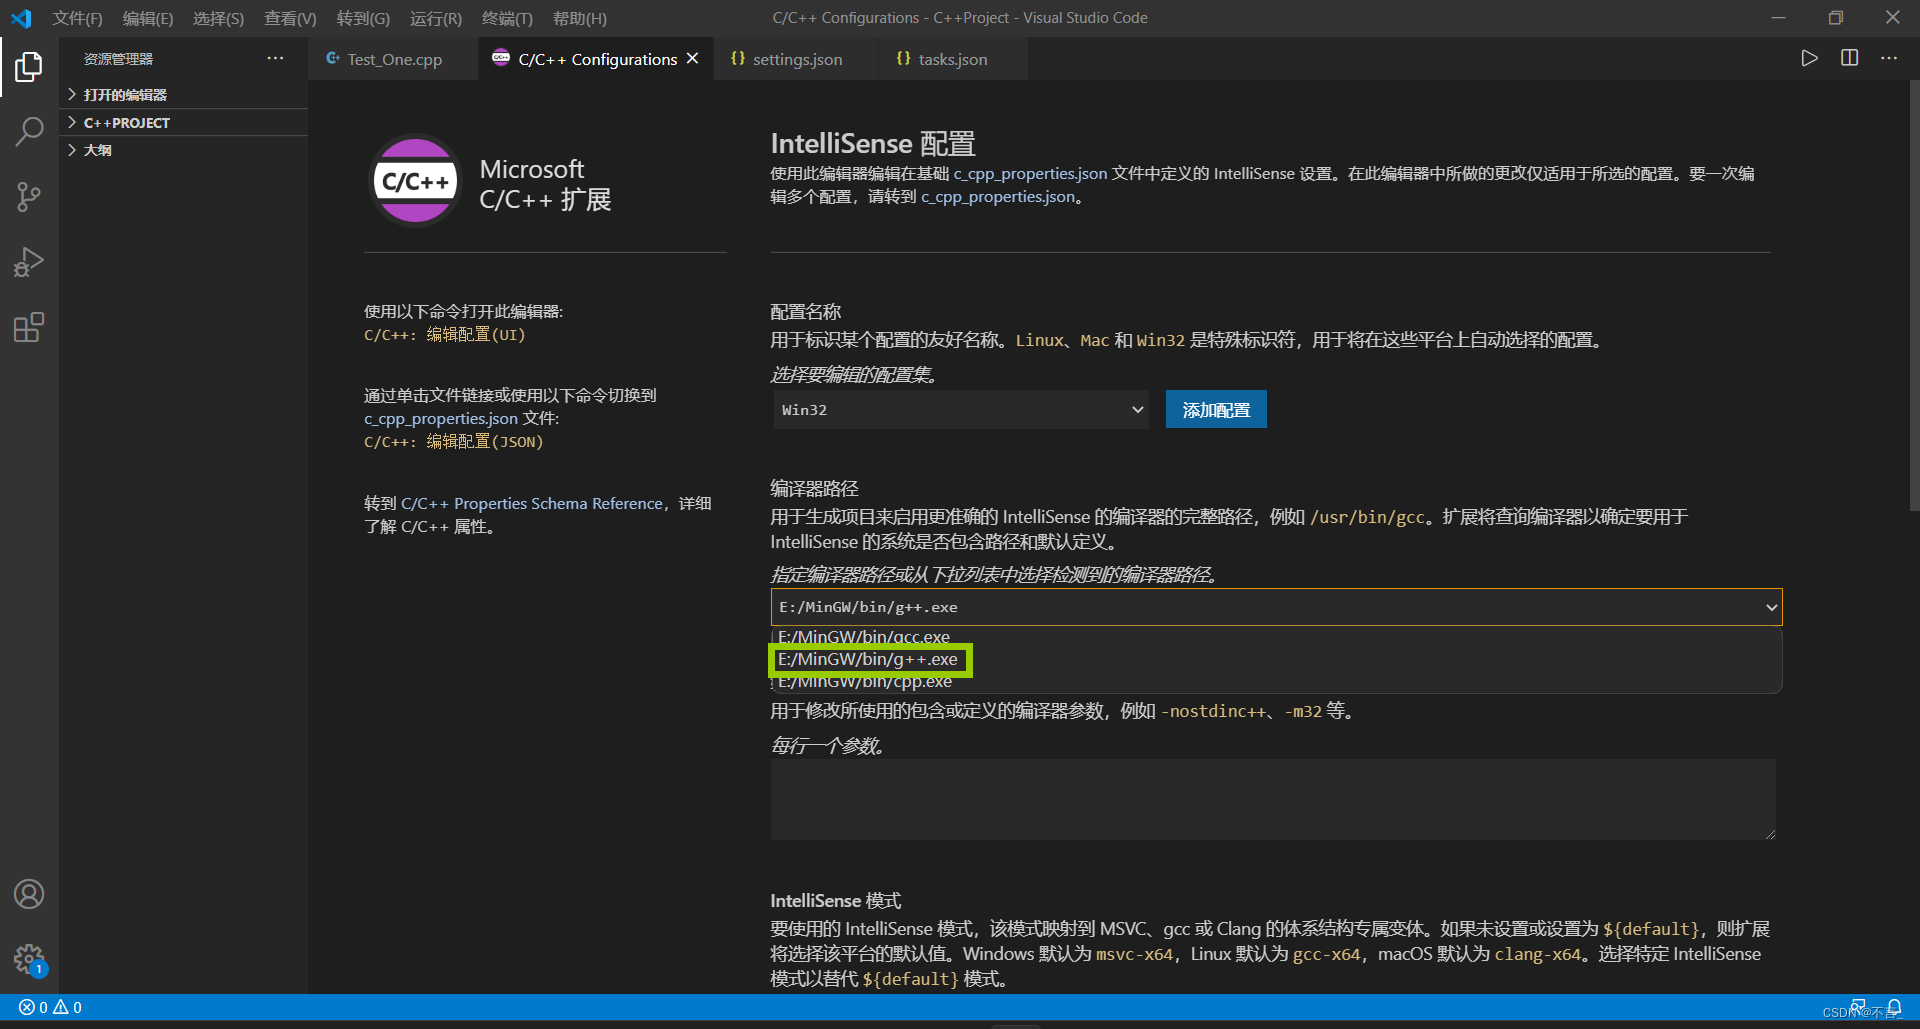Open the 终端(T) menu

[x=507, y=18]
